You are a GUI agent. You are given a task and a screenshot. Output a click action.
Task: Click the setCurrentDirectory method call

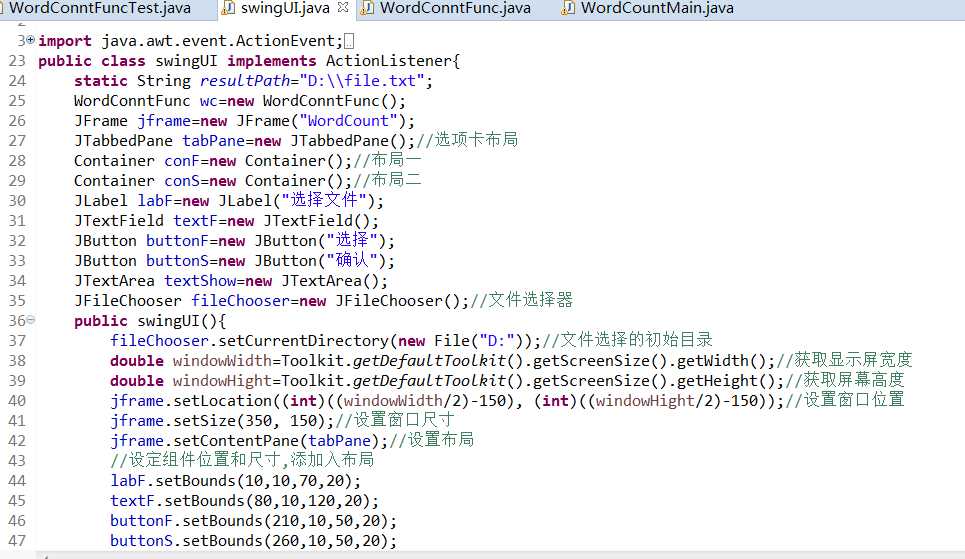click(303, 341)
